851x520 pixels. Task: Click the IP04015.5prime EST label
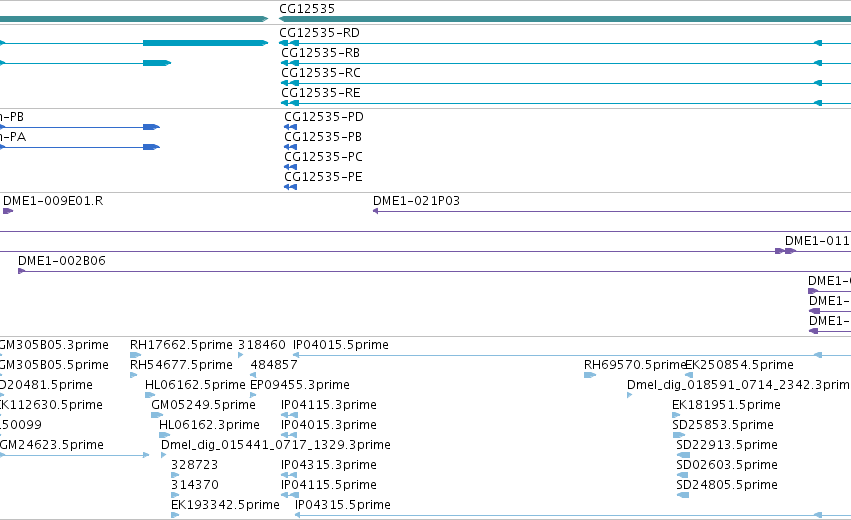tap(341, 345)
